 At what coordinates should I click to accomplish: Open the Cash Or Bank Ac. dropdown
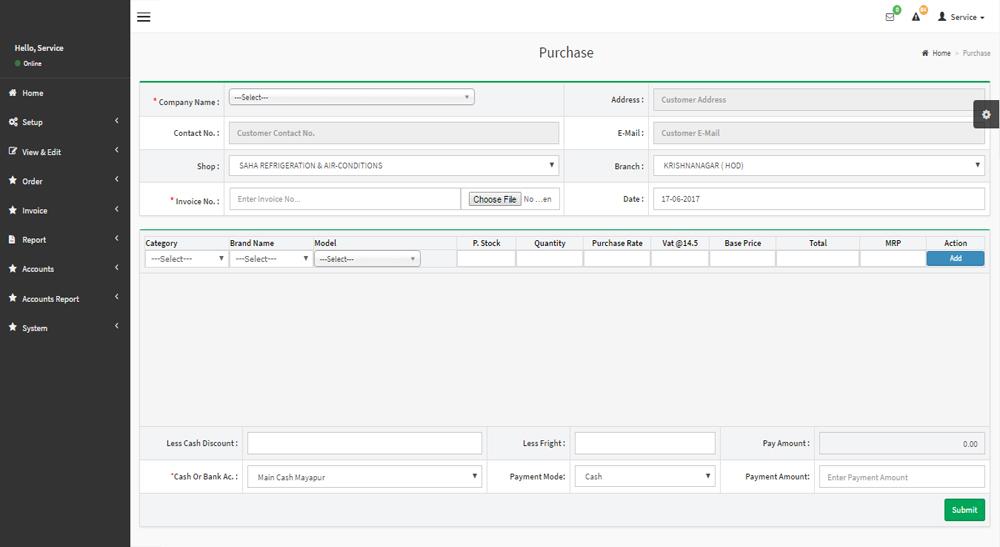[364, 476]
